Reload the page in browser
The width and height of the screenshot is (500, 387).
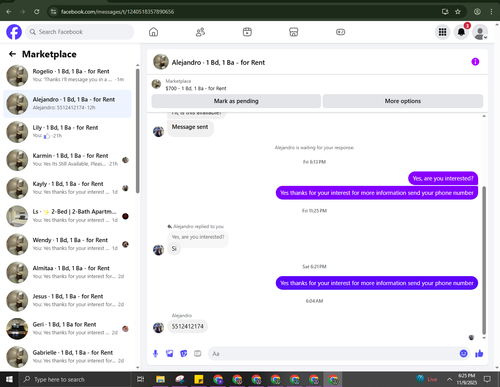37,12
